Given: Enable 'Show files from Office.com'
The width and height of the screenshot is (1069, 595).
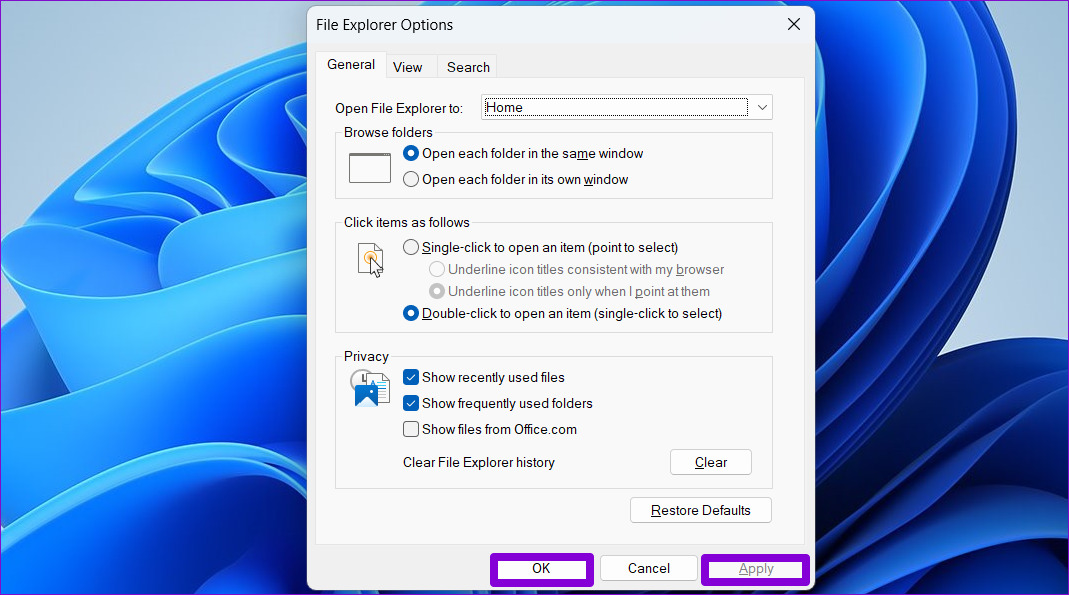Looking at the screenshot, I should point(410,429).
